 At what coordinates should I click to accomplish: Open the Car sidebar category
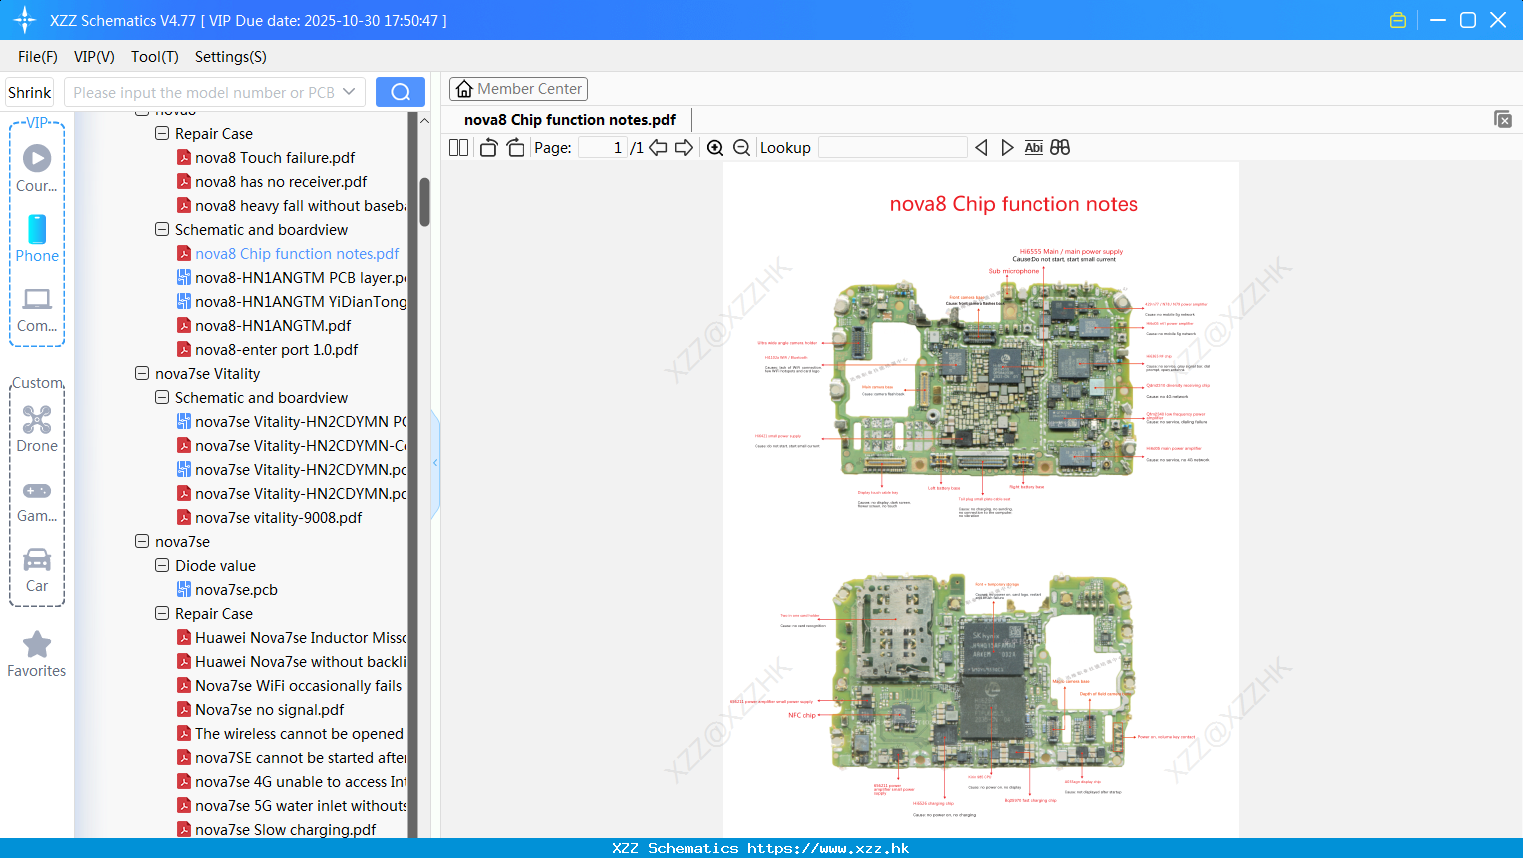click(37, 570)
